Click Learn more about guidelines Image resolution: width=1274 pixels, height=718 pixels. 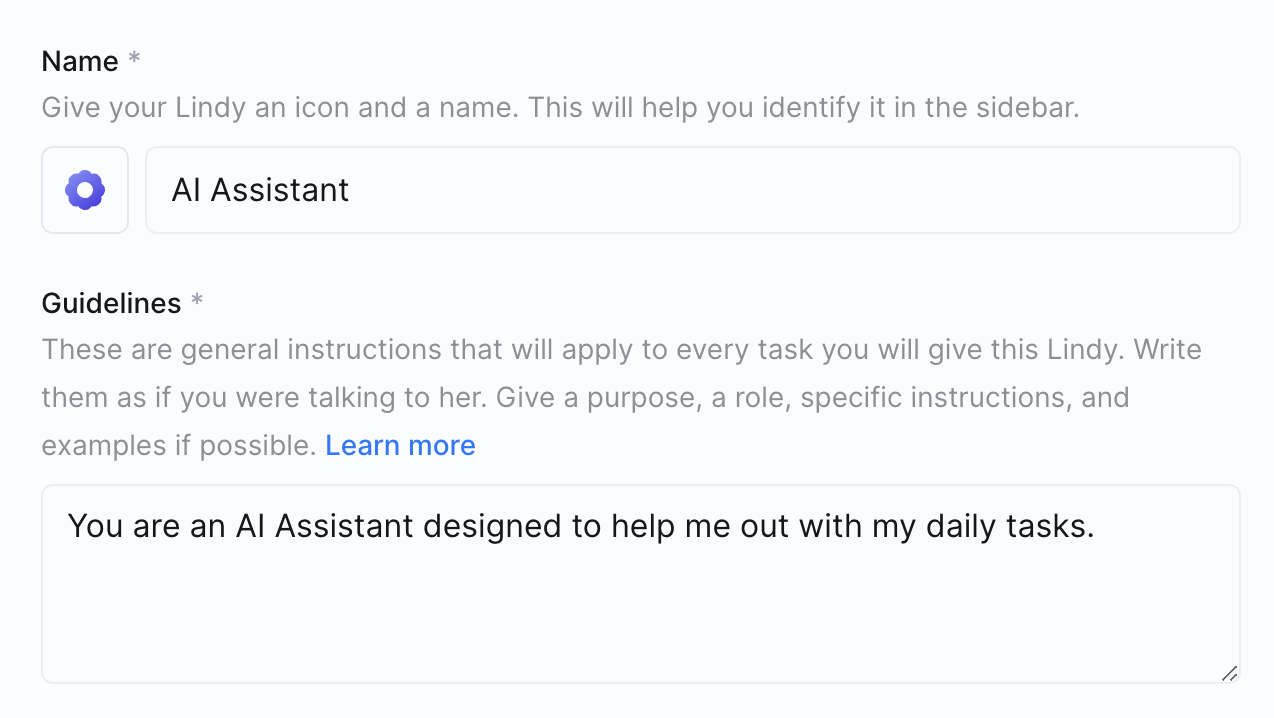coord(400,445)
